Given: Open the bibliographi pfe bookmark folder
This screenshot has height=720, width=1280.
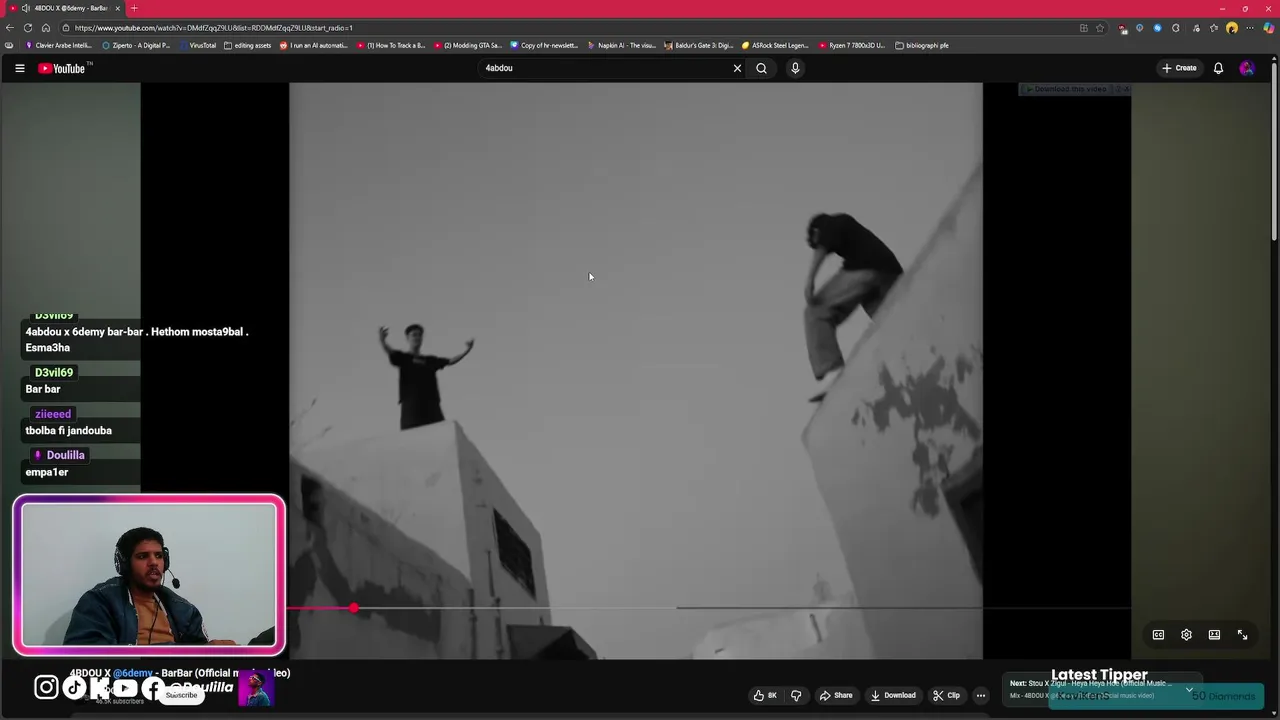Looking at the screenshot, I should coord(922,45).
